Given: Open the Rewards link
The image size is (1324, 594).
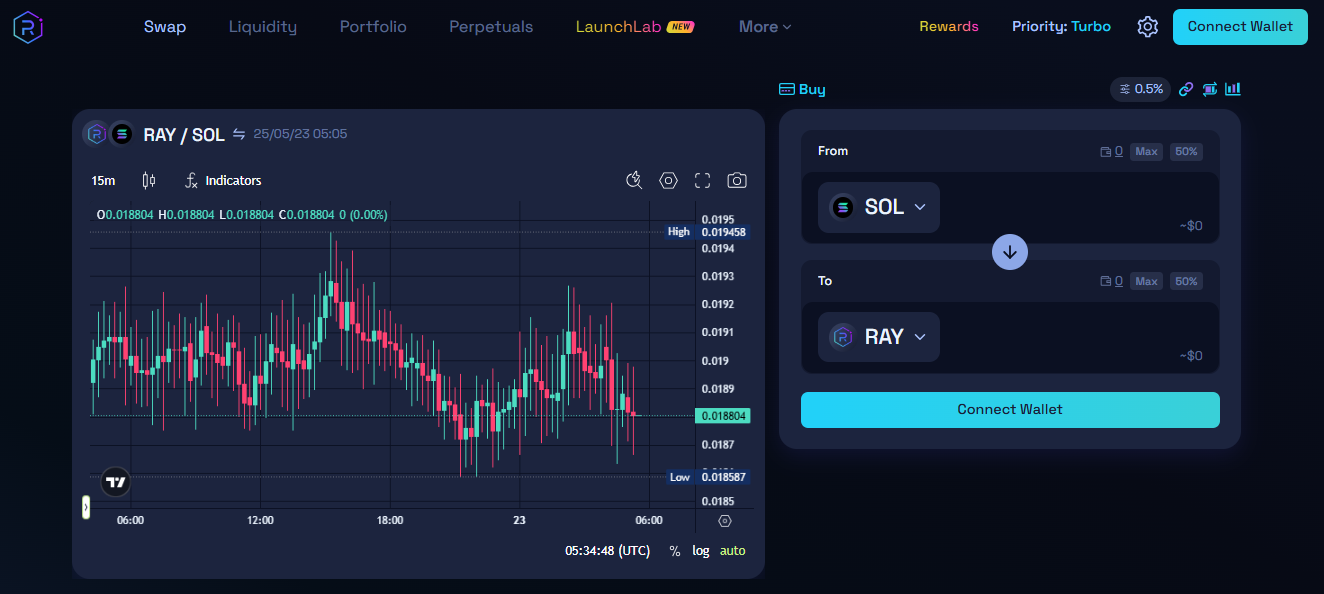Looking at the screenshot, I should 949,27.
